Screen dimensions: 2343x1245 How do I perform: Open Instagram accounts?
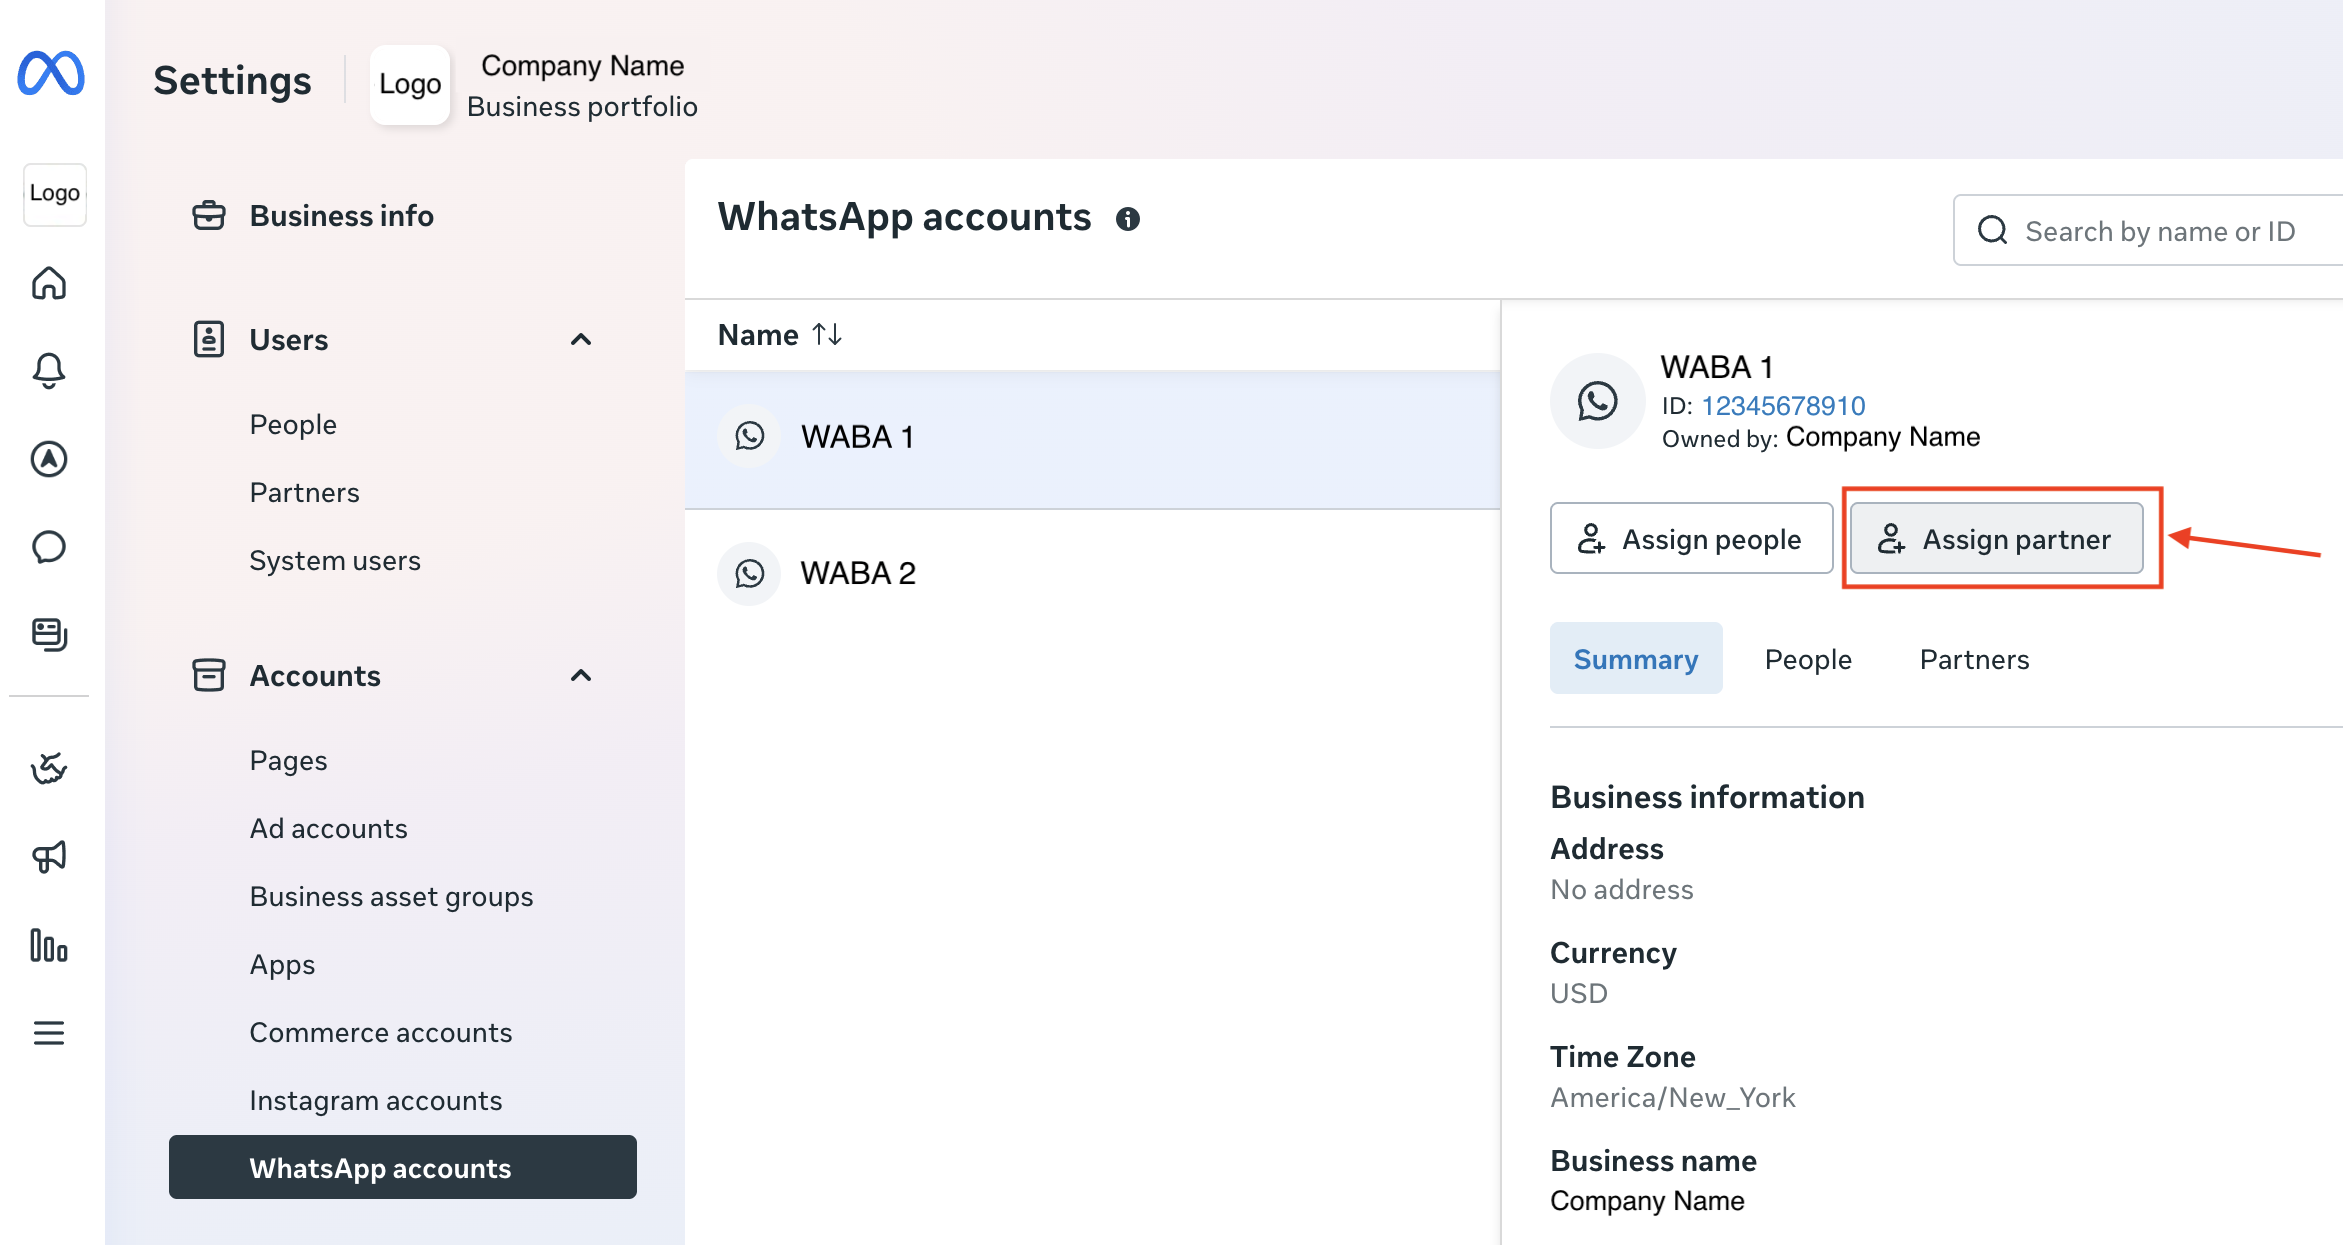click(x=376, y=1101)
